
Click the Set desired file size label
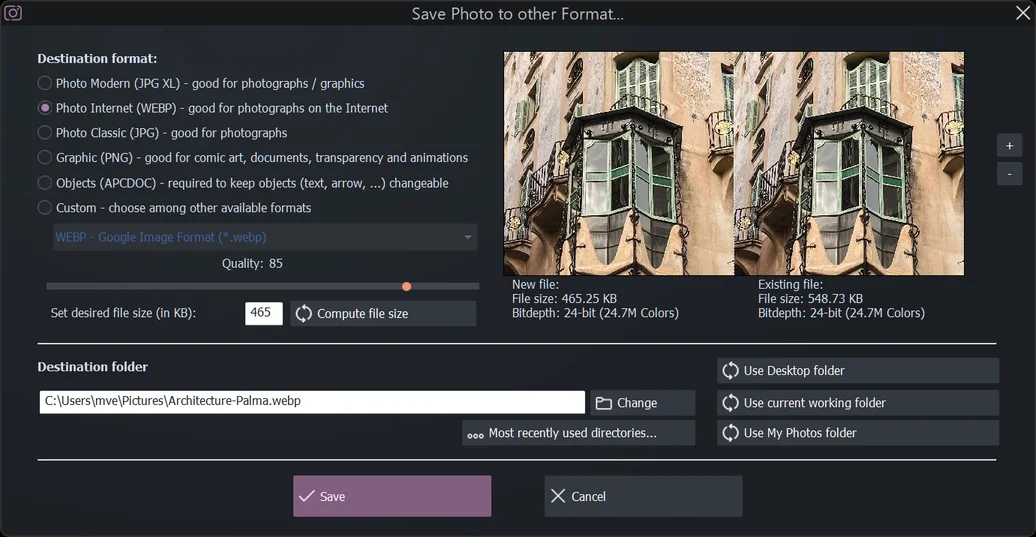[x=123, y=313]
